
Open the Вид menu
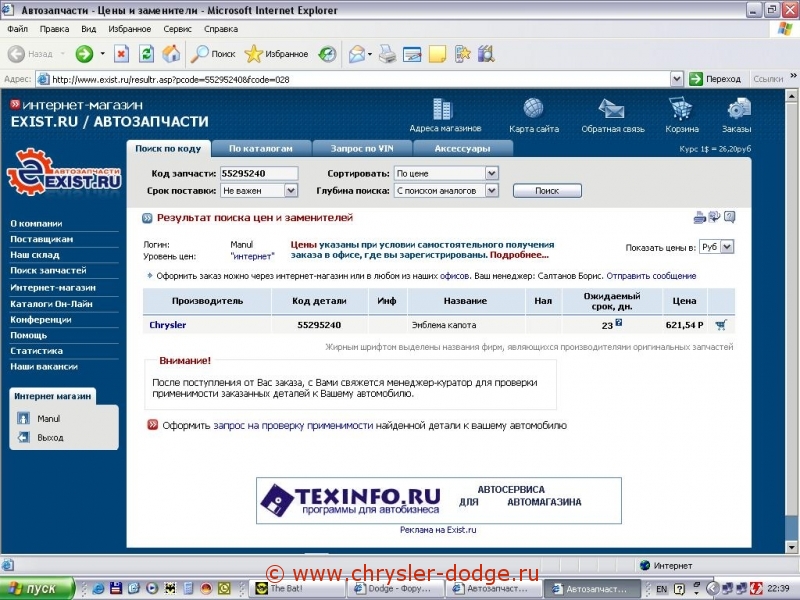(88, 29)
